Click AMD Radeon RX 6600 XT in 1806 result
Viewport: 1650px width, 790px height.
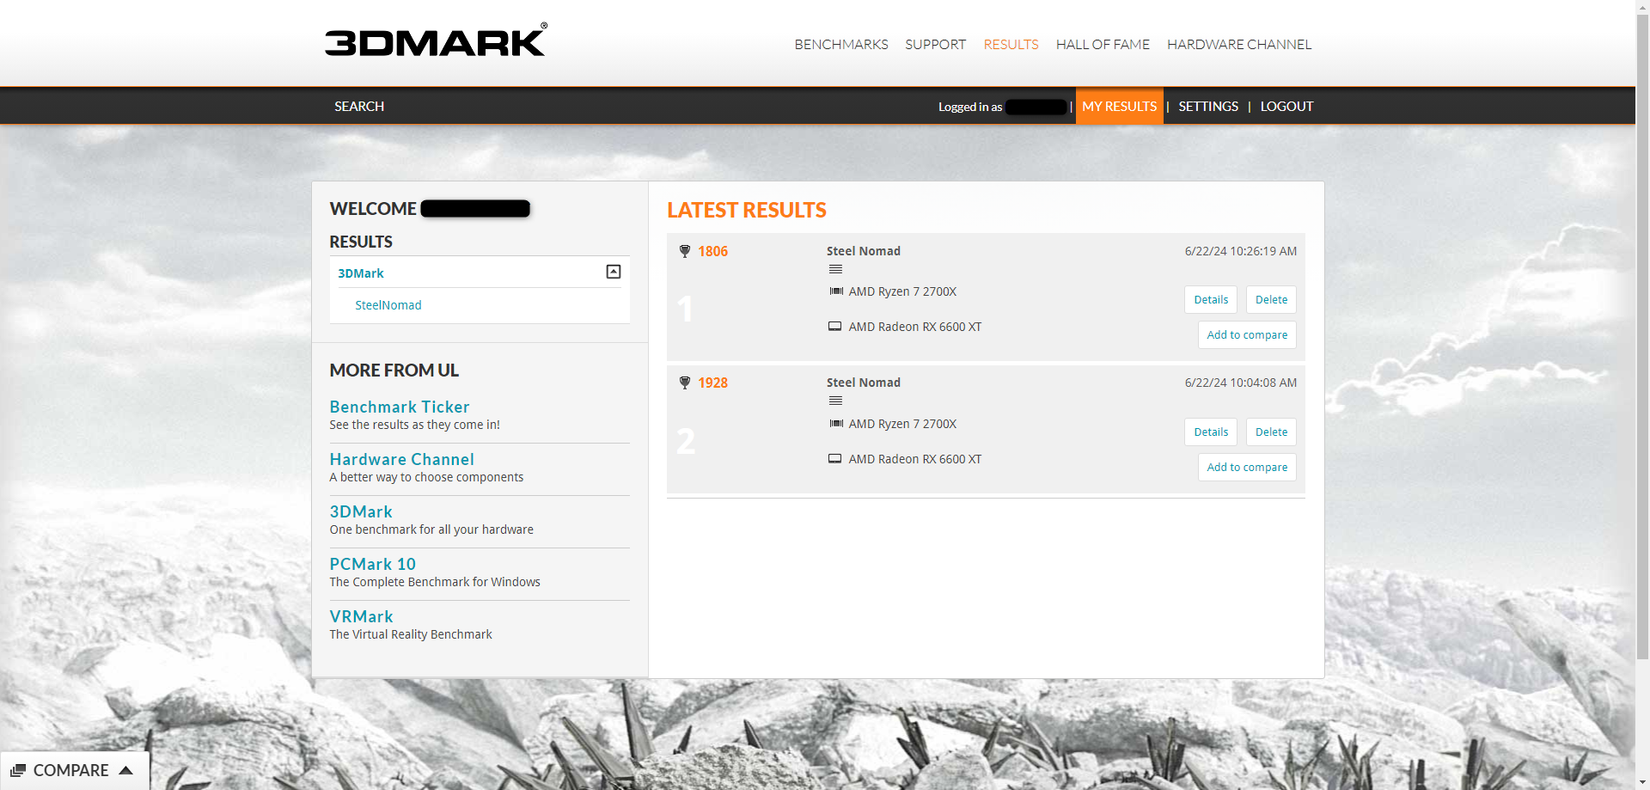coord(915,327)
